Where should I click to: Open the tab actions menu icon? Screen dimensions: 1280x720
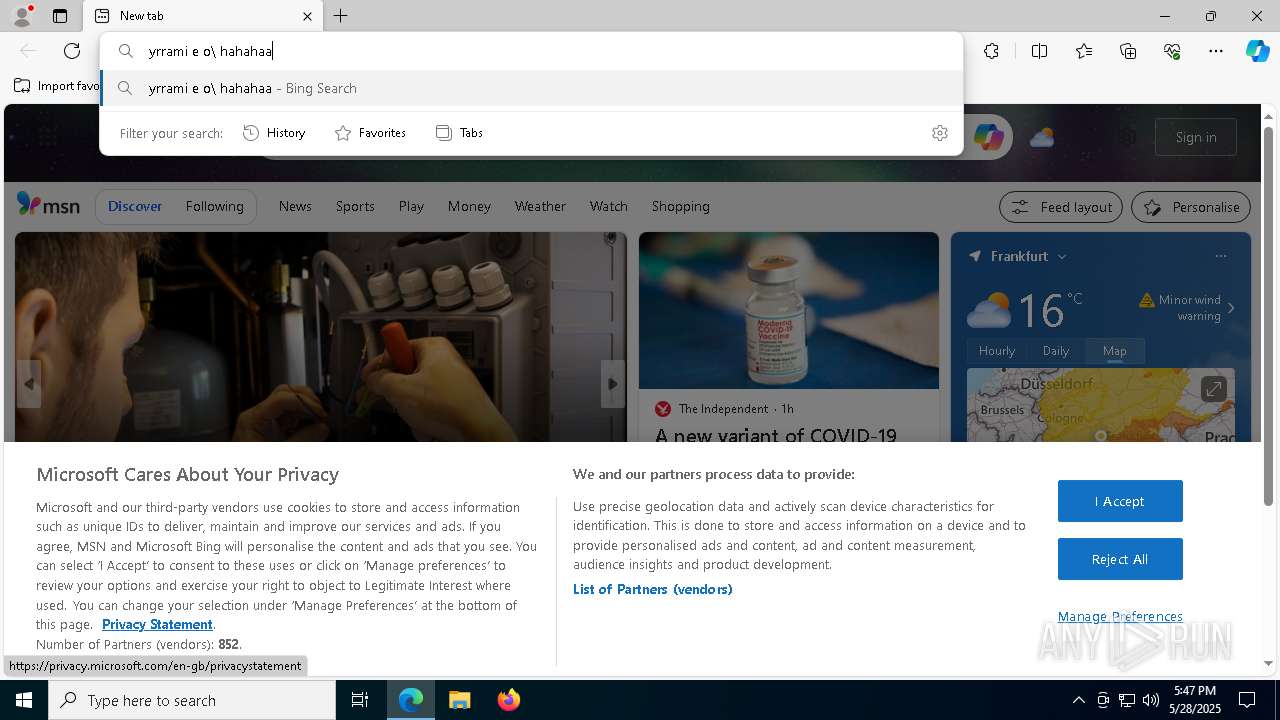click(60, 16)
